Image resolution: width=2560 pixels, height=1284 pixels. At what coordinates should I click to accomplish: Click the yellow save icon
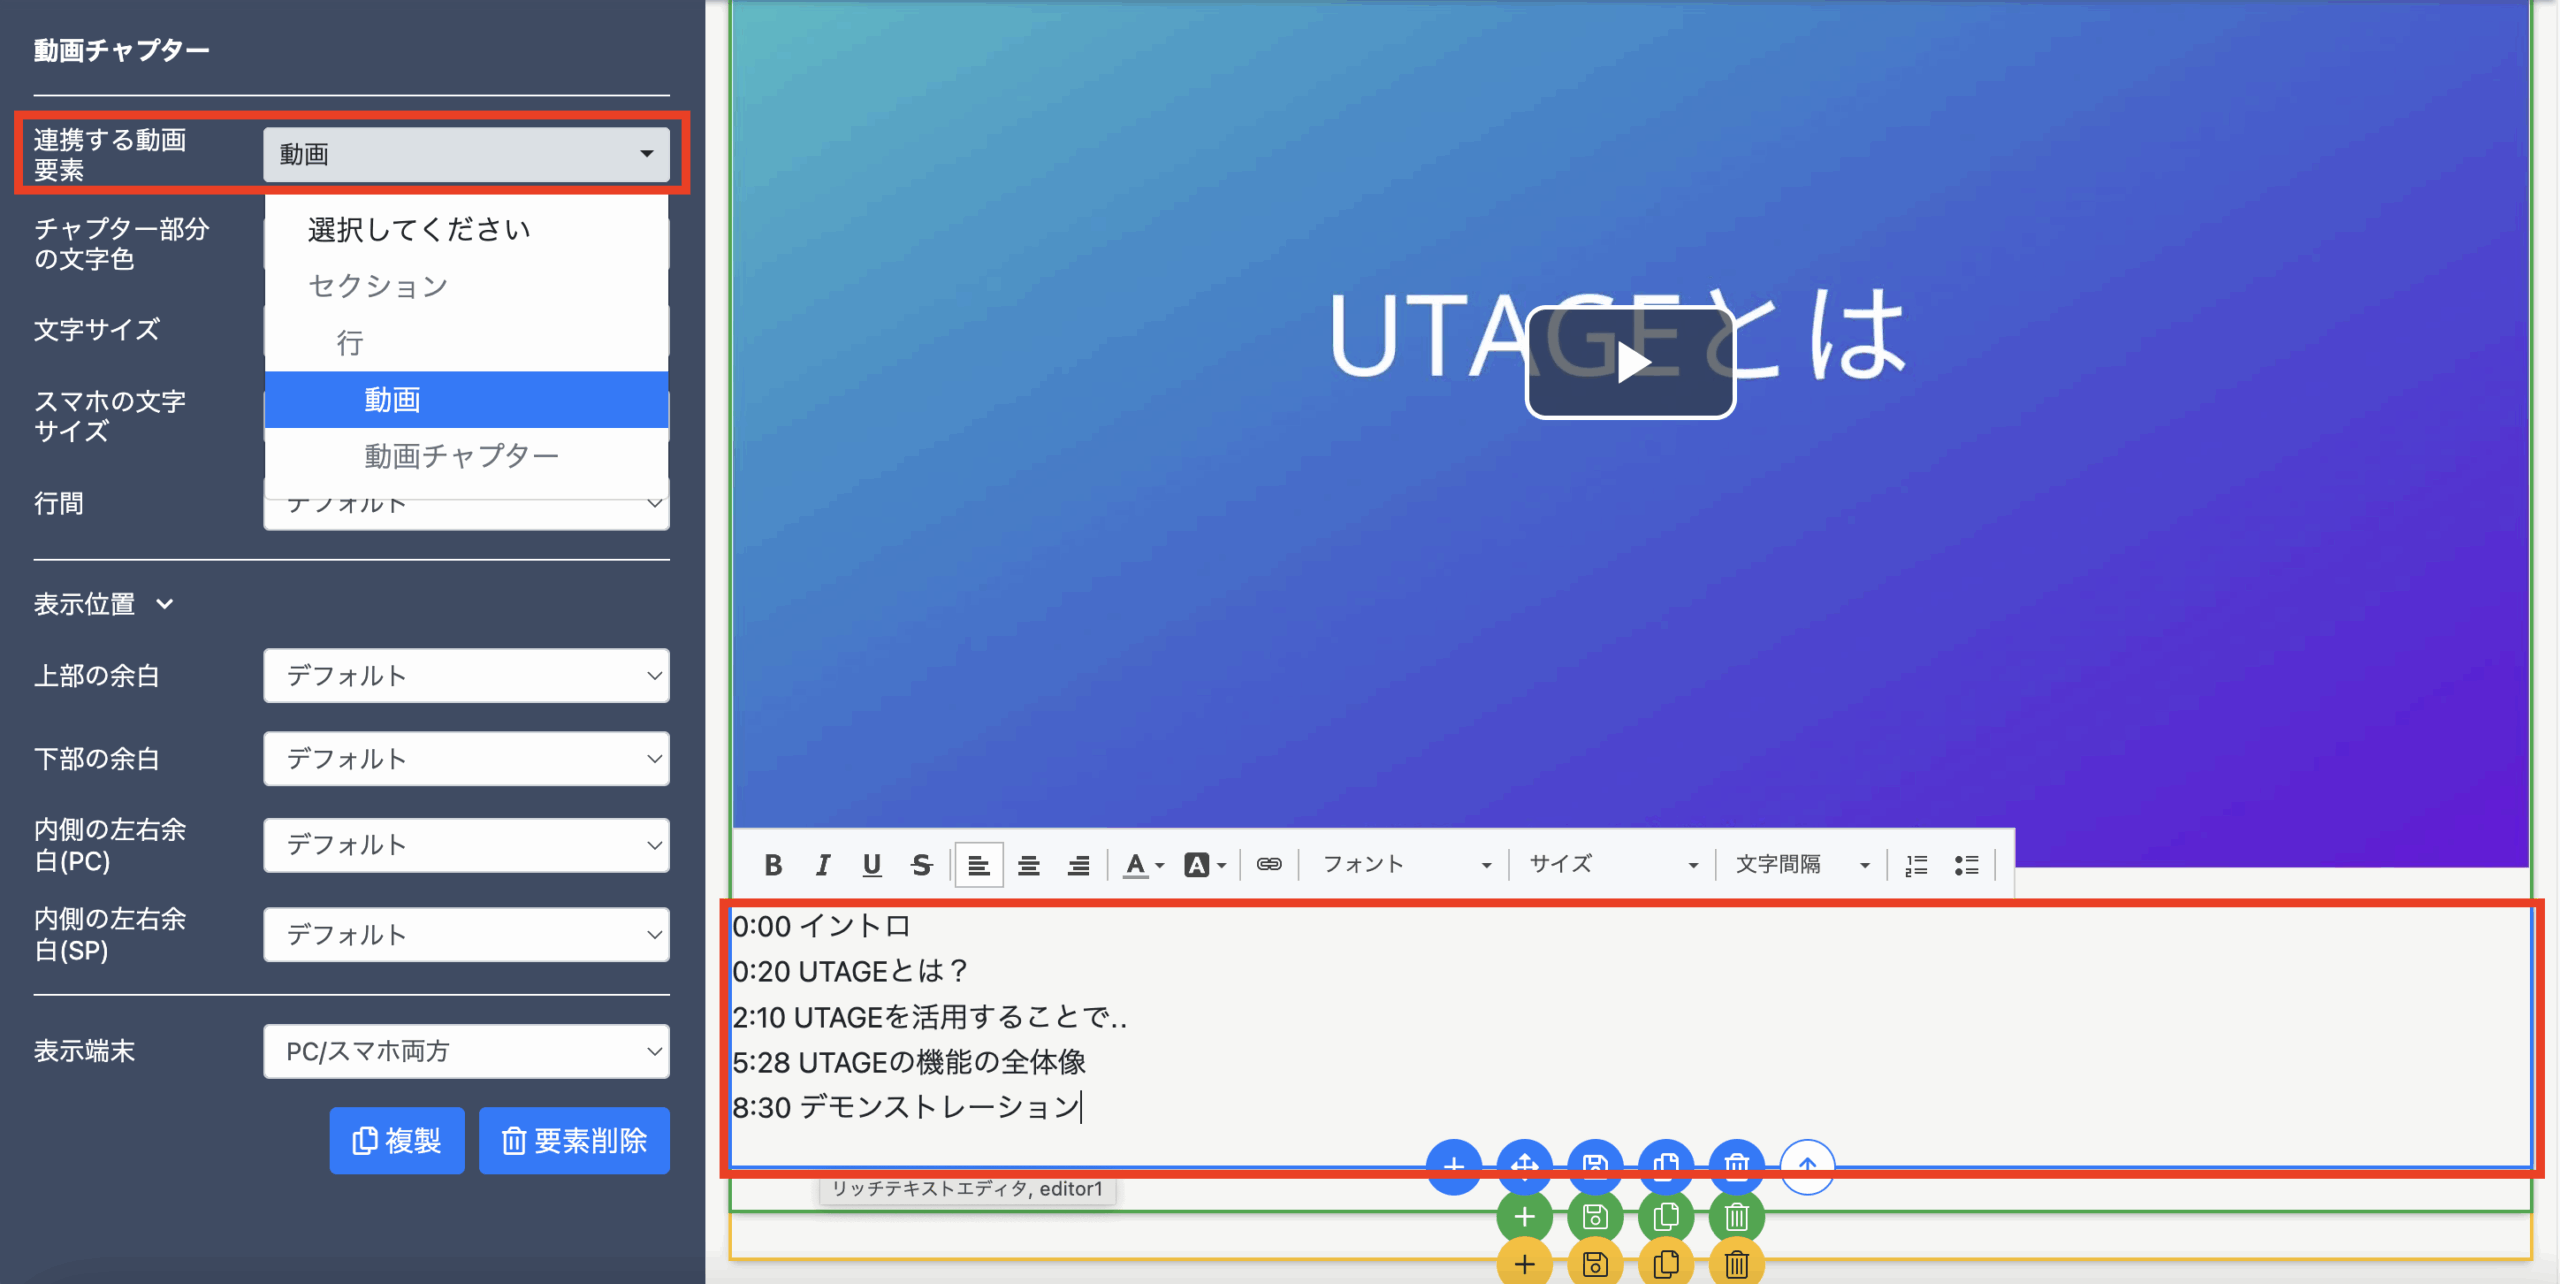coord(1595,1264)
